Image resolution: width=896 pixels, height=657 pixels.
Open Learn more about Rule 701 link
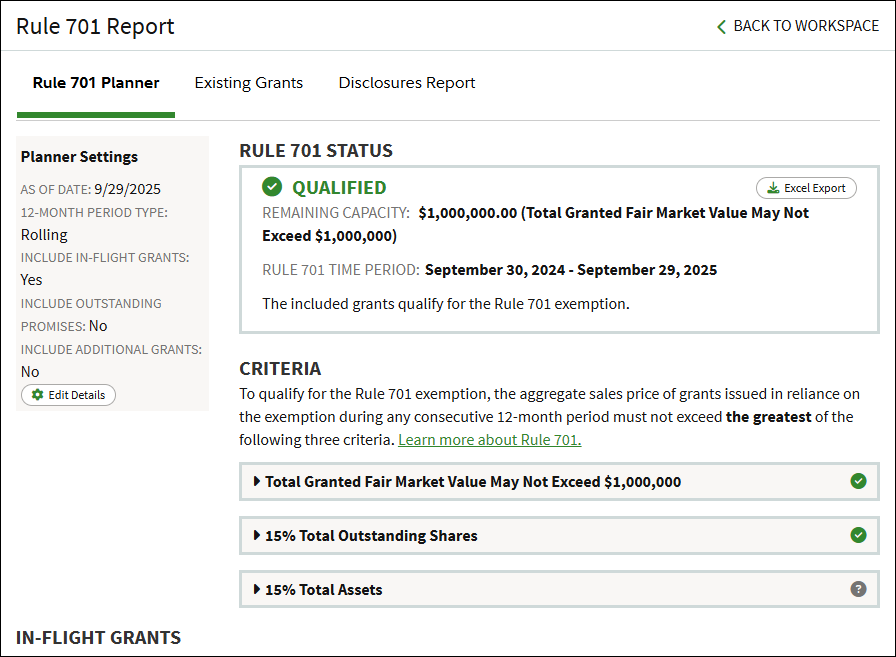click(490, 440)
